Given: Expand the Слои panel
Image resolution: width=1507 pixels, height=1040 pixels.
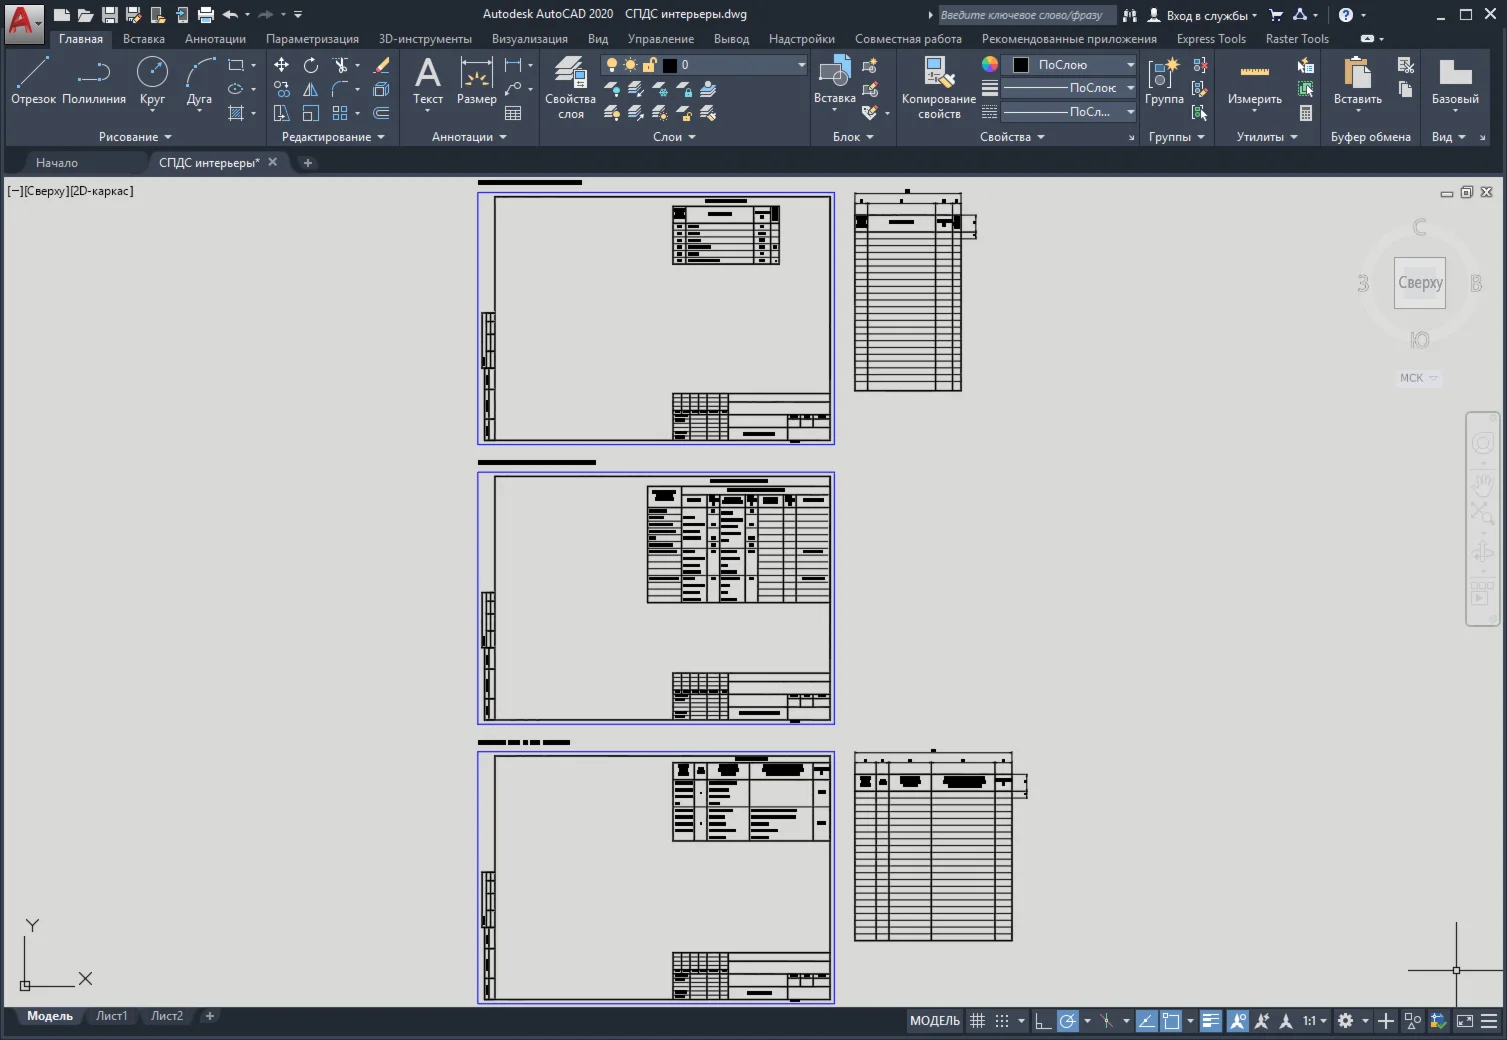Looking at the screenshot, I should pos(674,137).
